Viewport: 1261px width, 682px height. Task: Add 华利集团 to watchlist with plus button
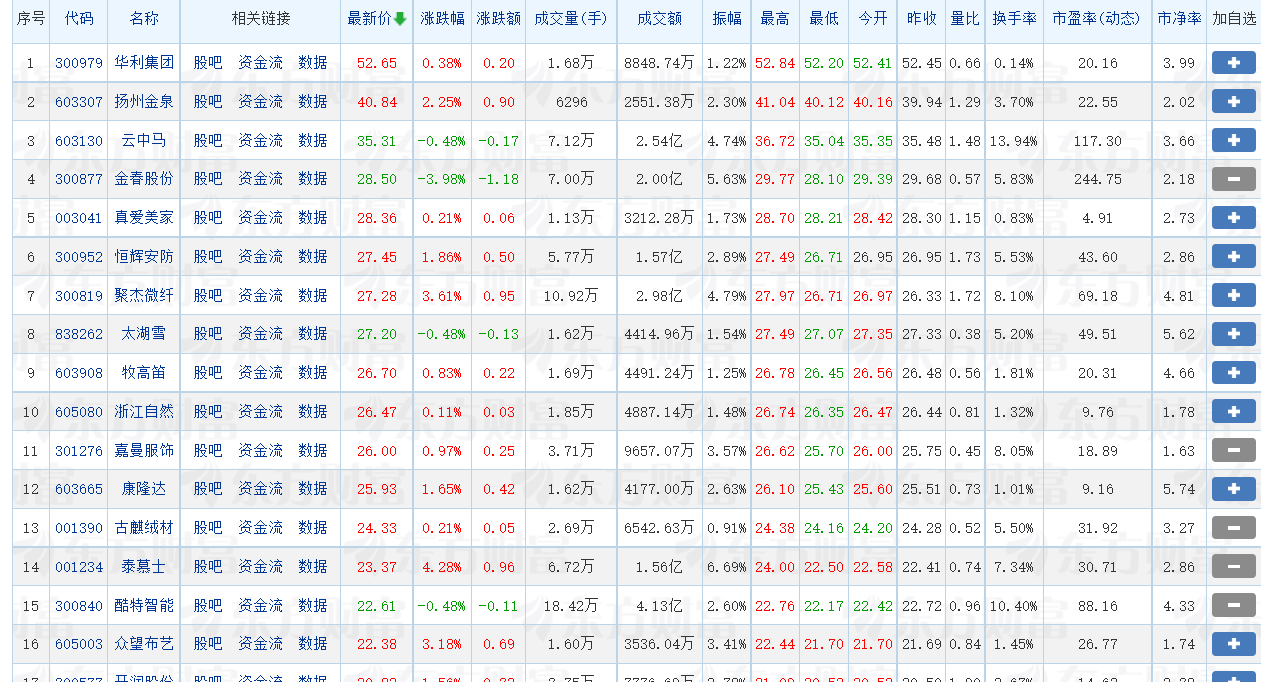coord(1233,63)
